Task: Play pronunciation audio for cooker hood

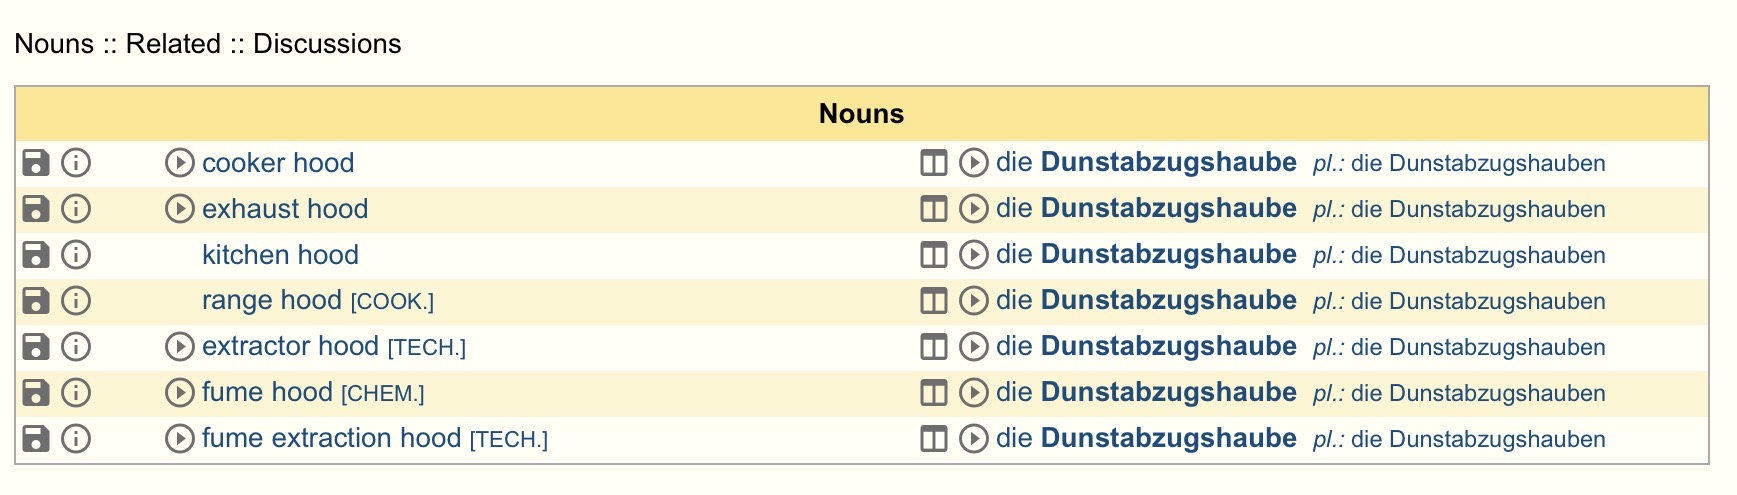Action: tap(179, 163)
